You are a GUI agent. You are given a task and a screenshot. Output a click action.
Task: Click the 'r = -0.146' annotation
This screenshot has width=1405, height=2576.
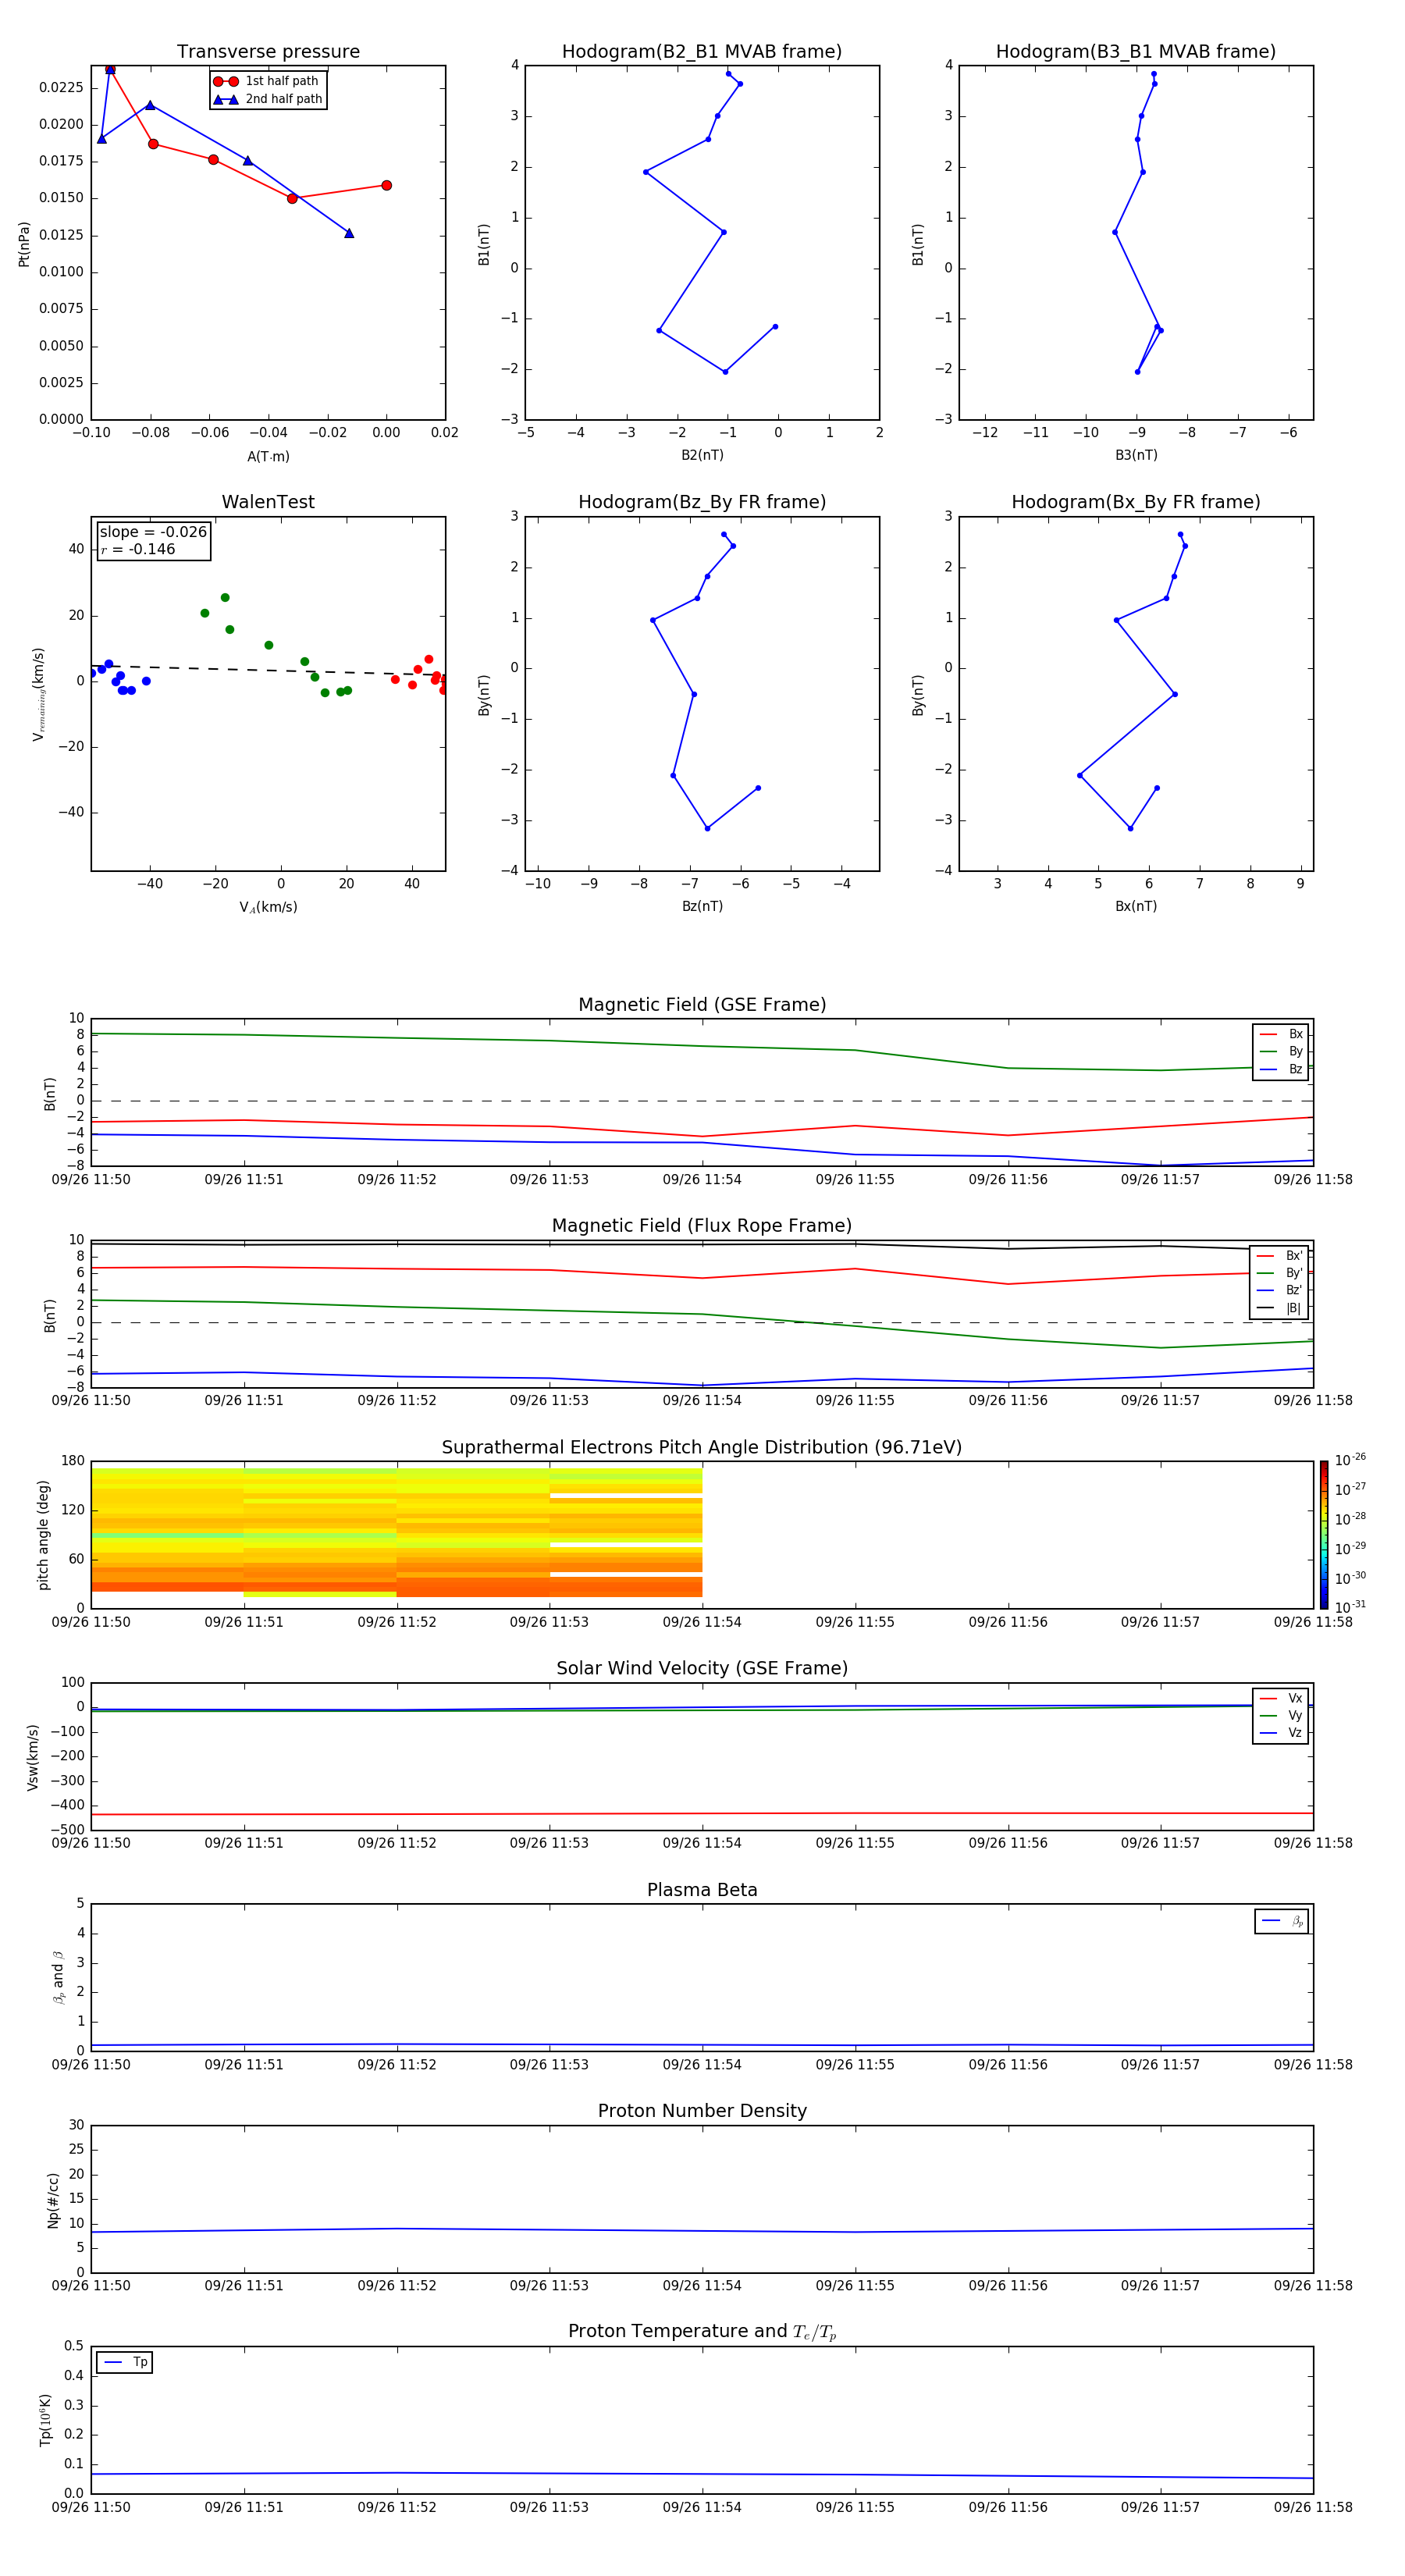pyautogui.click(x=138, y=549)
